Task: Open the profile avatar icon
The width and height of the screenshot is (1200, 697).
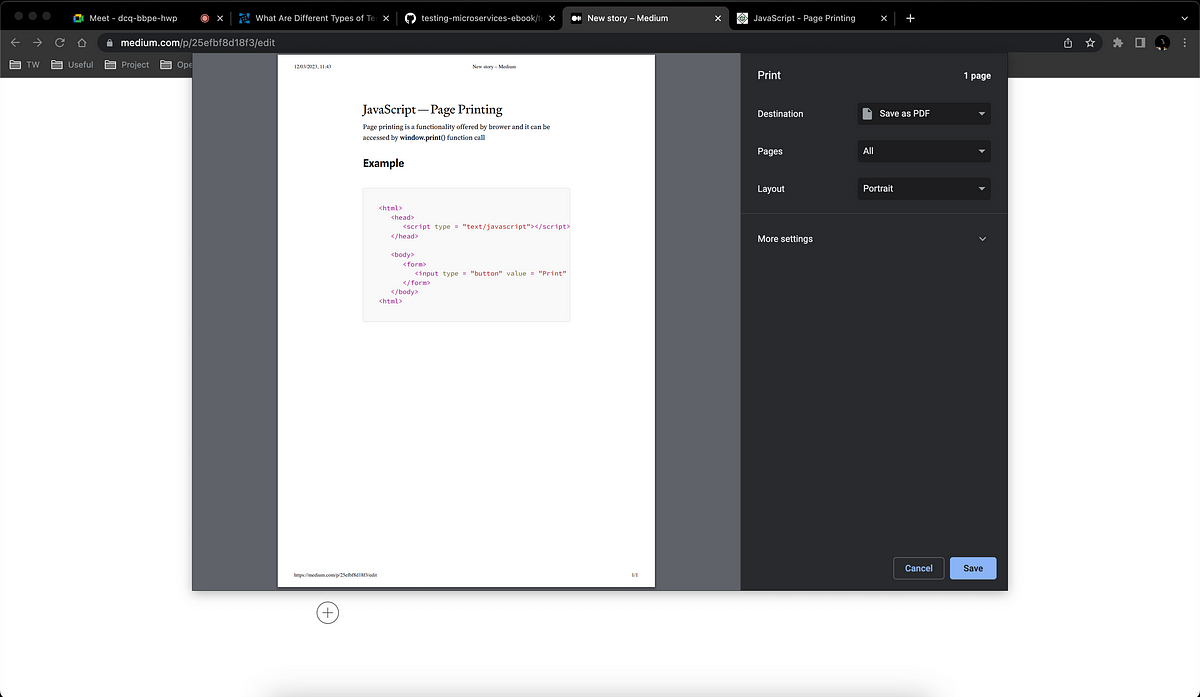Action: [1162, 43]
